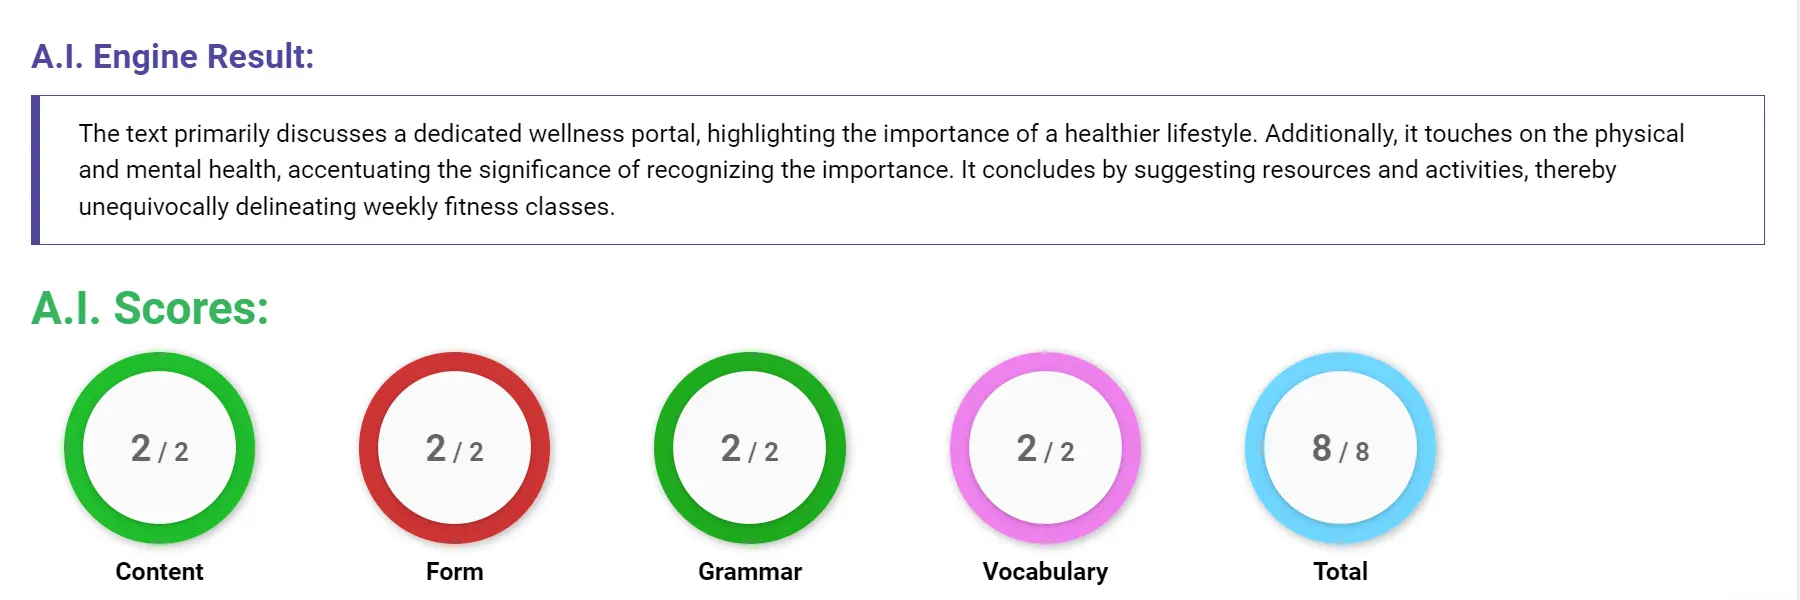Click the A.I. Scores heading
The width and height of the screenshot is (1800, 600).
pos(148,310)
